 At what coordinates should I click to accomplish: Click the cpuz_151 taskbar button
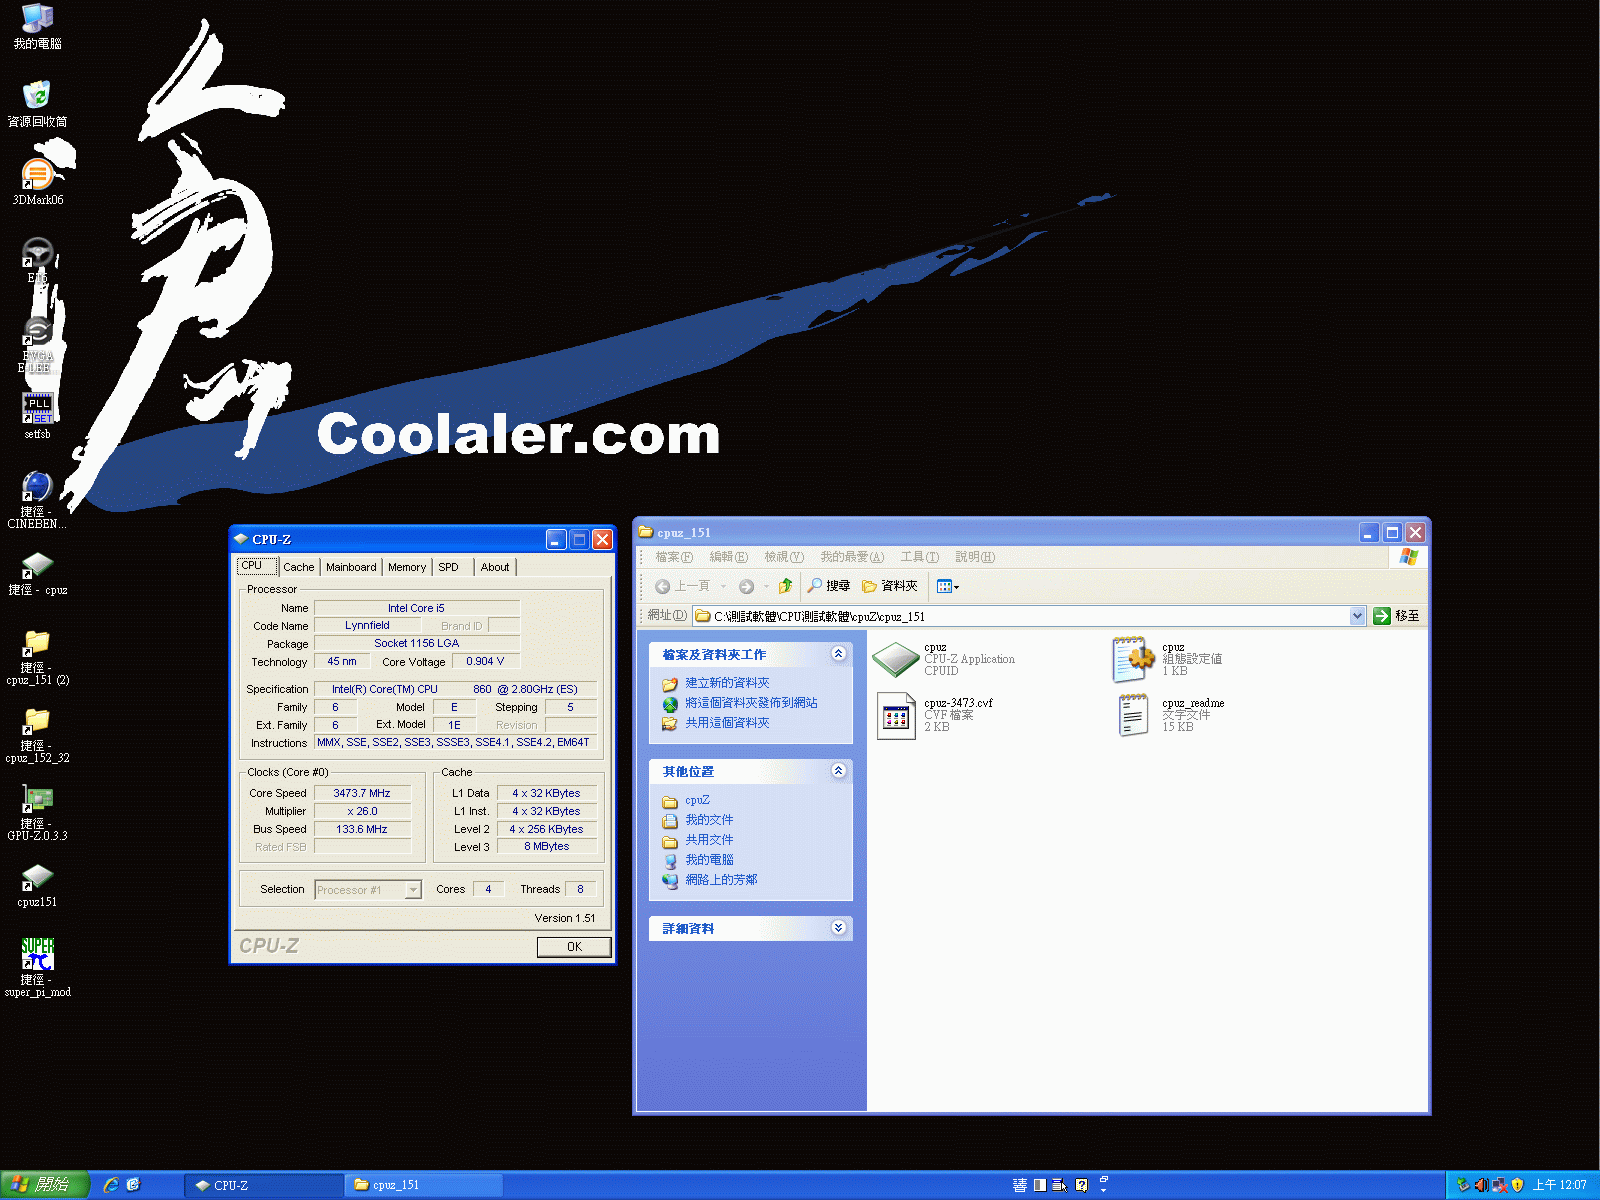(424, 1185)
